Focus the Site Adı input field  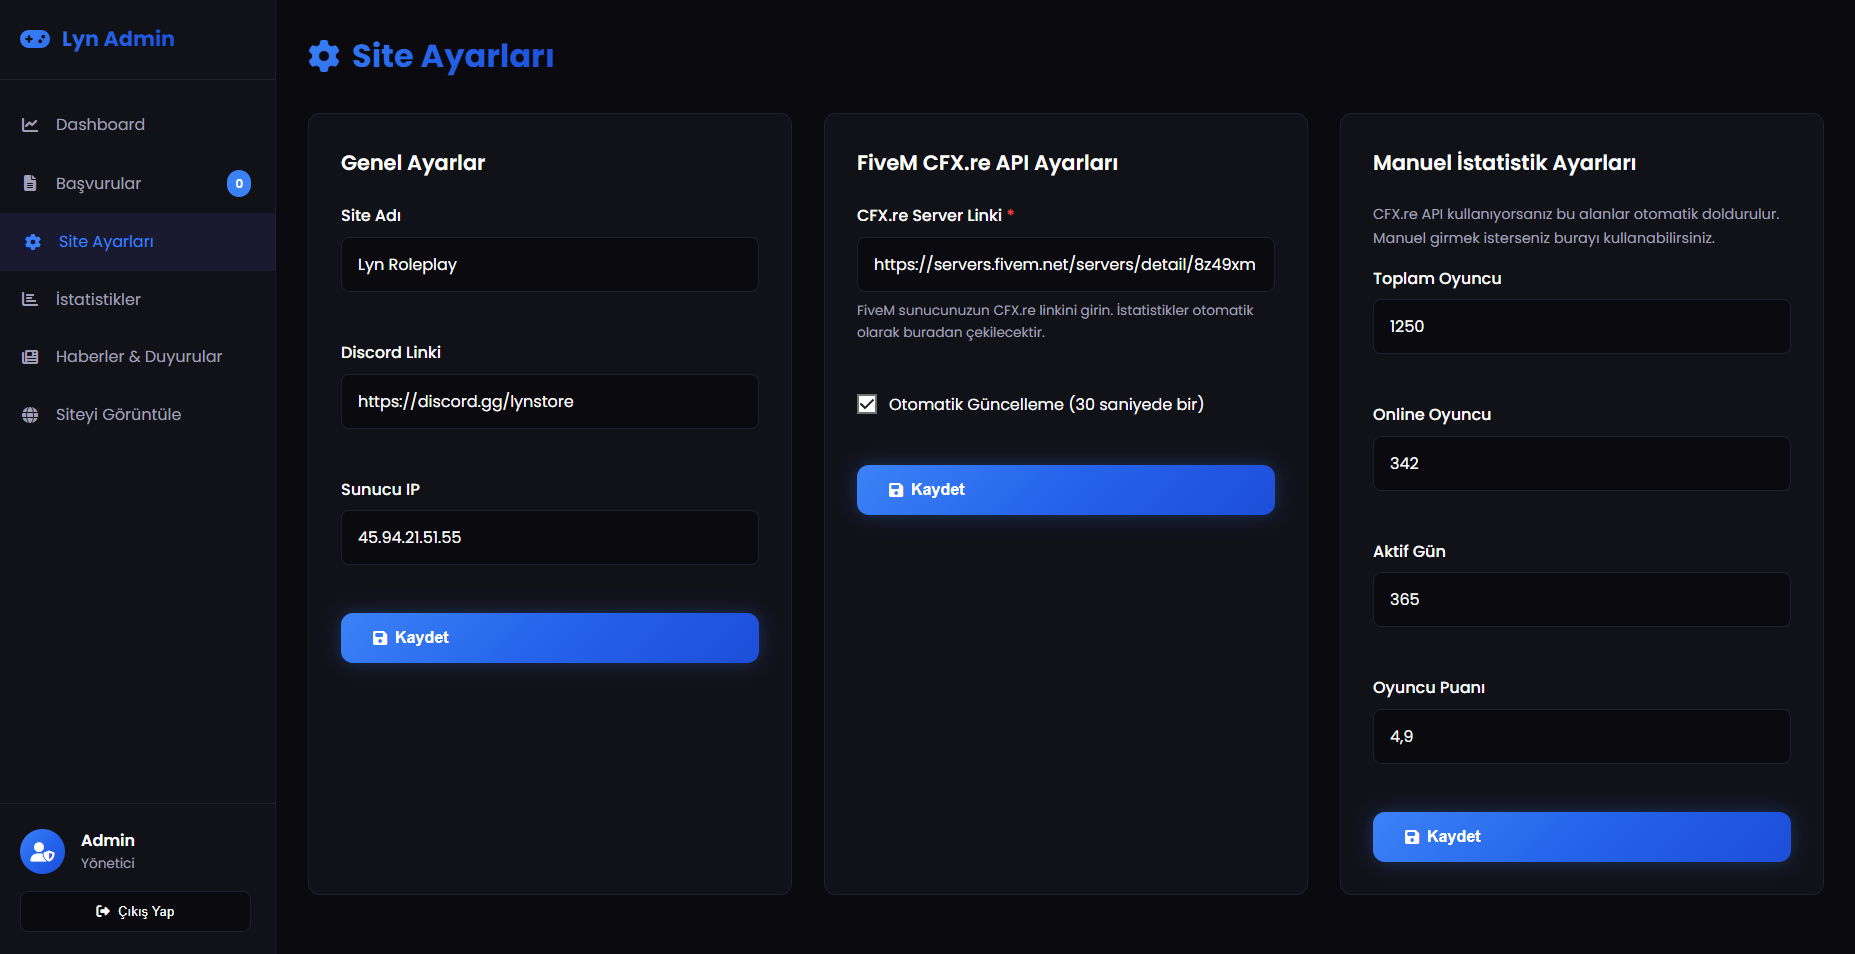(x=549, y=265)
